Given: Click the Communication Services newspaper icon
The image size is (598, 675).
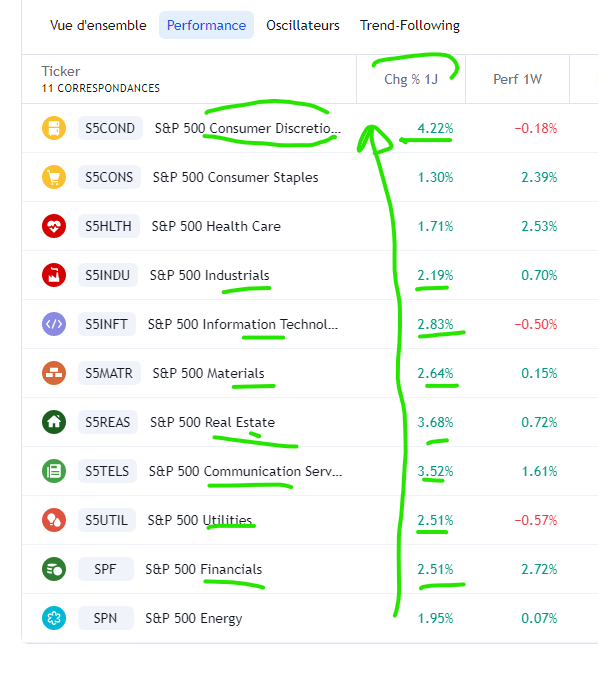Looking at the screenshot, I should point(54,471).
